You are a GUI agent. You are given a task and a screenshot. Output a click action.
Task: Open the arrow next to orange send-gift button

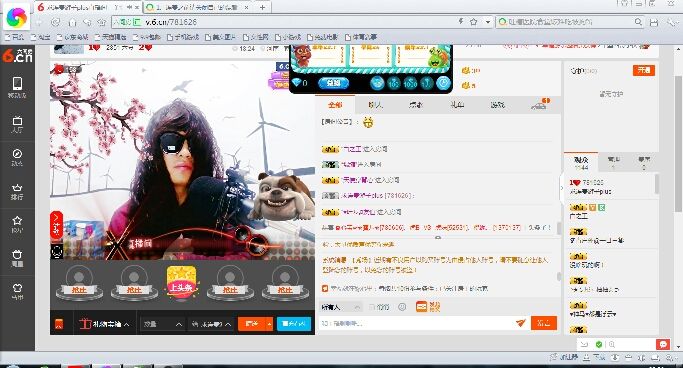pyautogui.click(x=270, y=324)
